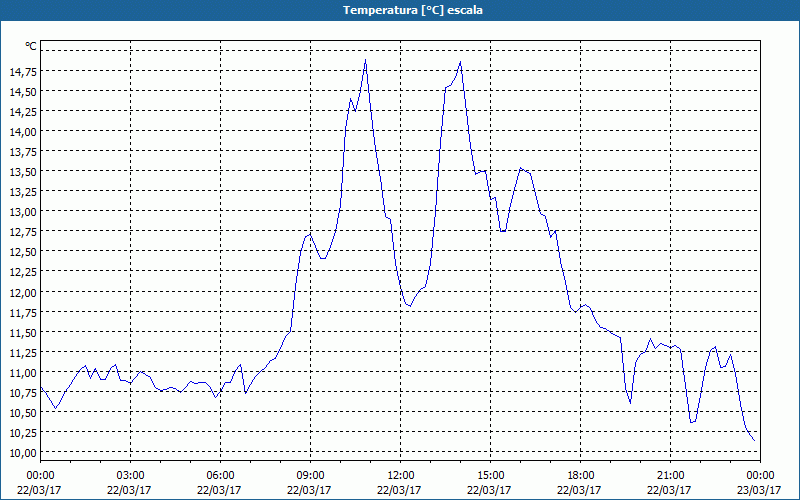Image resolution: width=800 pixels, height=500 pixels.
Task: Select the 13,50 y-axis value
Action: coord(23,171)
